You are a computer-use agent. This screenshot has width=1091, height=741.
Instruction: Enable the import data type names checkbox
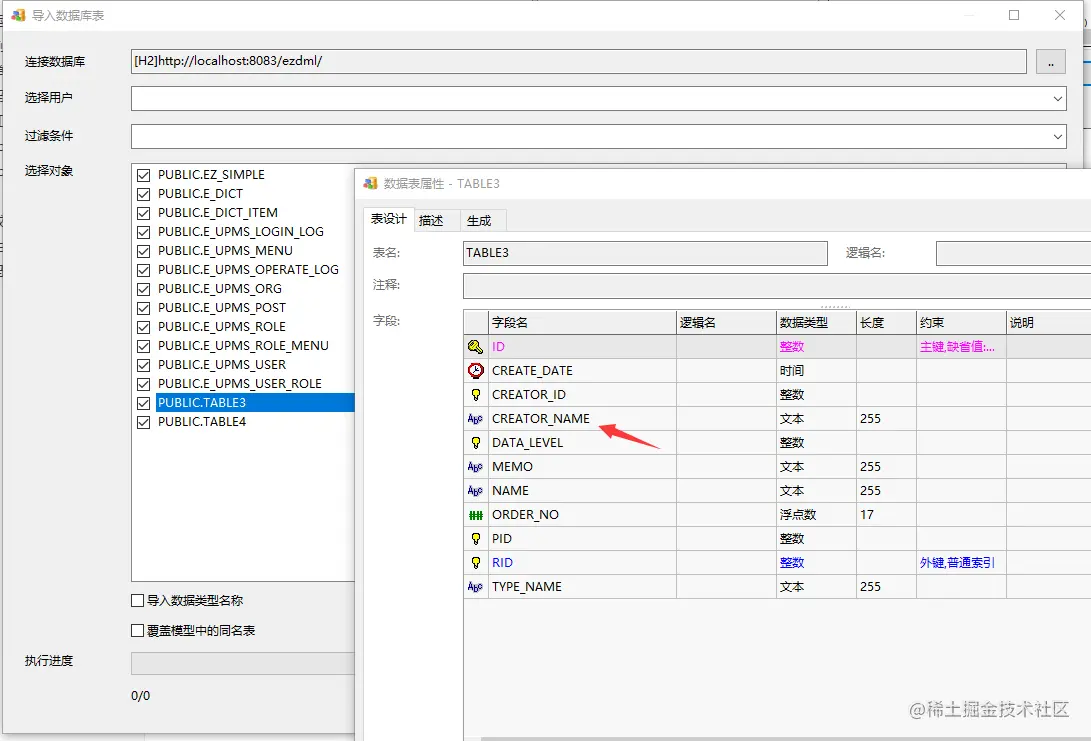coord(138,600)
